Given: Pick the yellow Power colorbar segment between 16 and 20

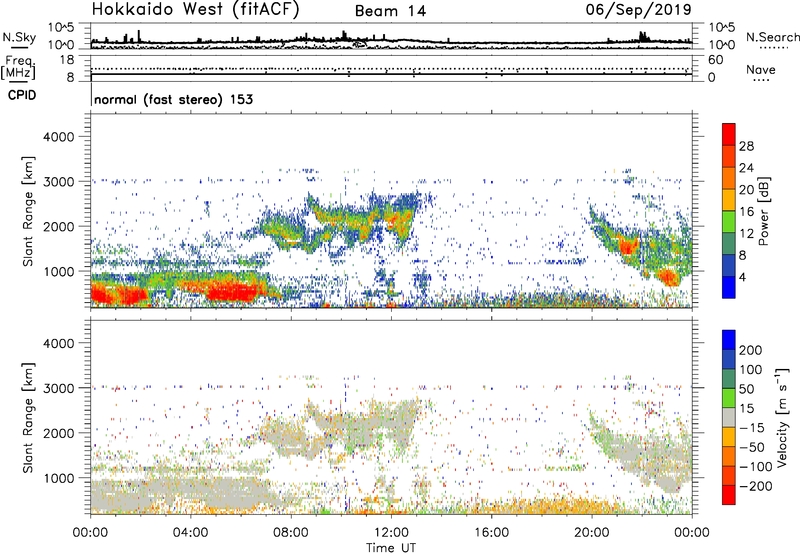Looking at the screenshot, I should (729, 199).
